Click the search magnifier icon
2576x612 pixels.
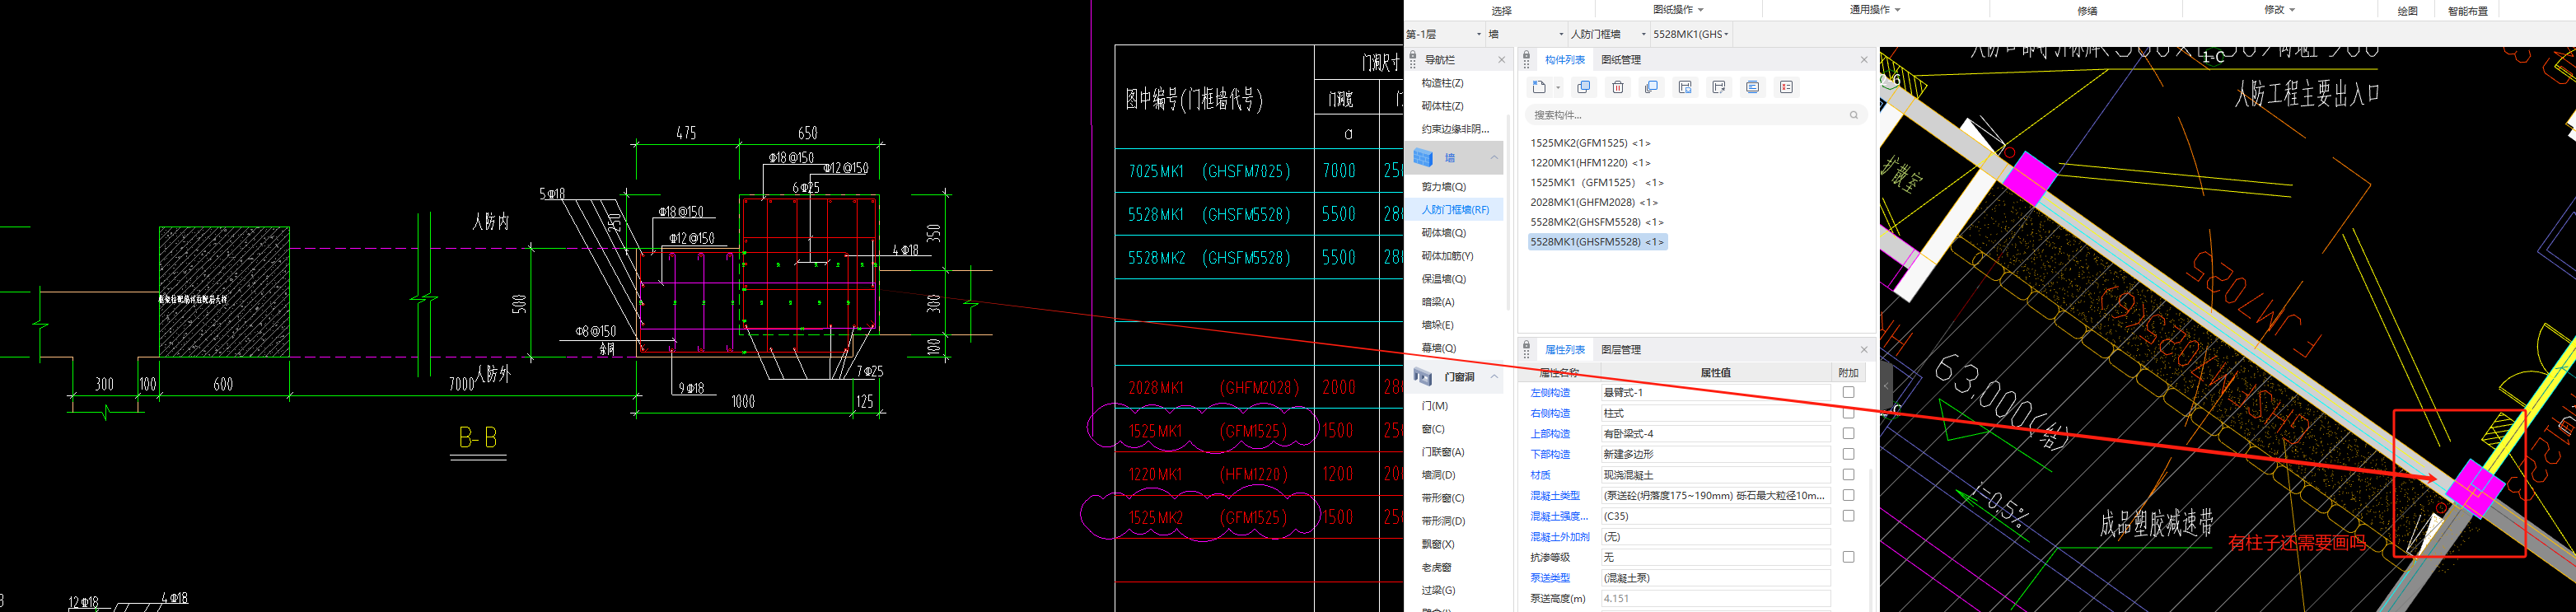(1853, 115)
